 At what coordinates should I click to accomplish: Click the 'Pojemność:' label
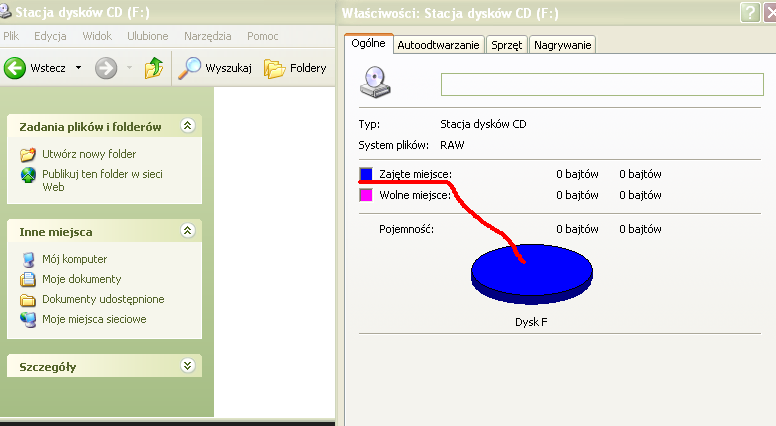[x=406, y=229]
